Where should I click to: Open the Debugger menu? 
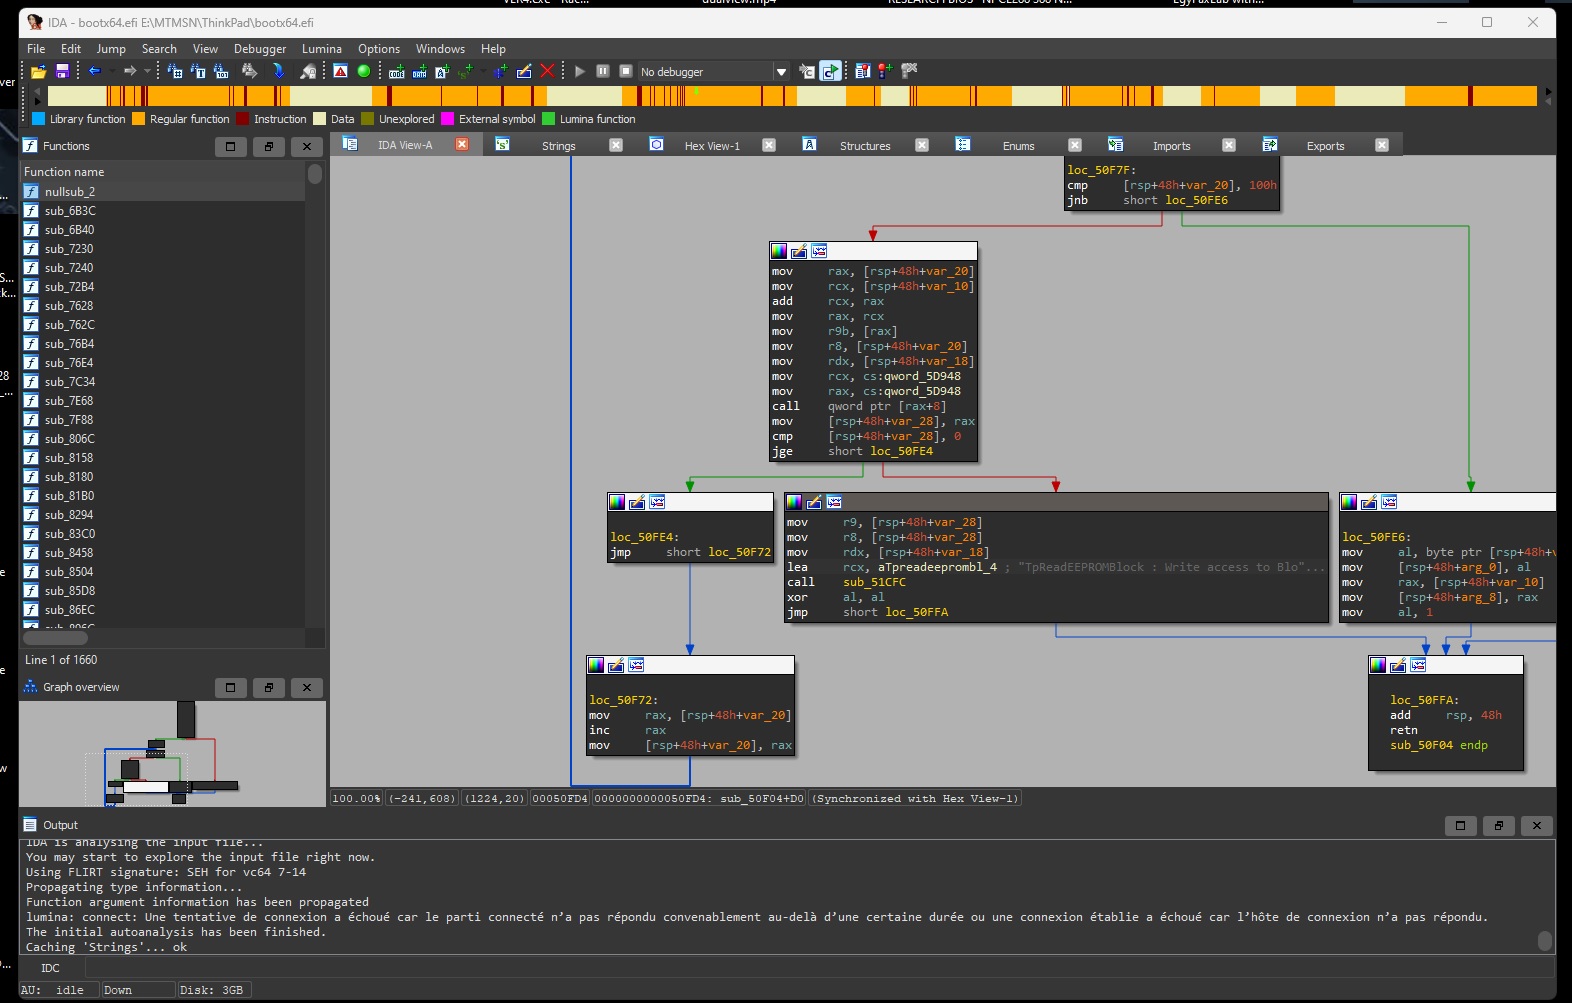(x=259, y=49)
